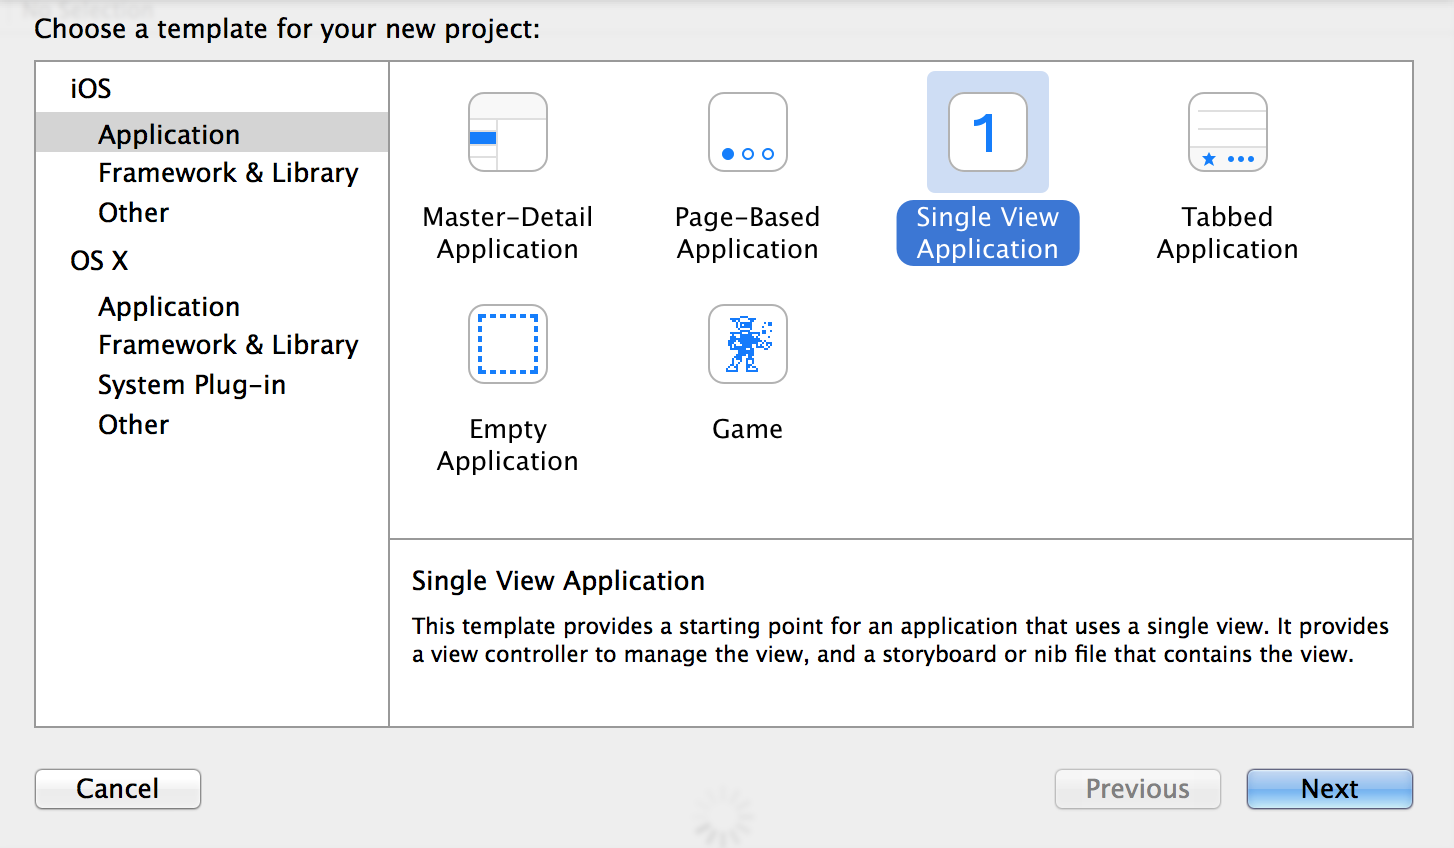Select the Empty Application template icon
1454x848 pixels.
(508, 345)
